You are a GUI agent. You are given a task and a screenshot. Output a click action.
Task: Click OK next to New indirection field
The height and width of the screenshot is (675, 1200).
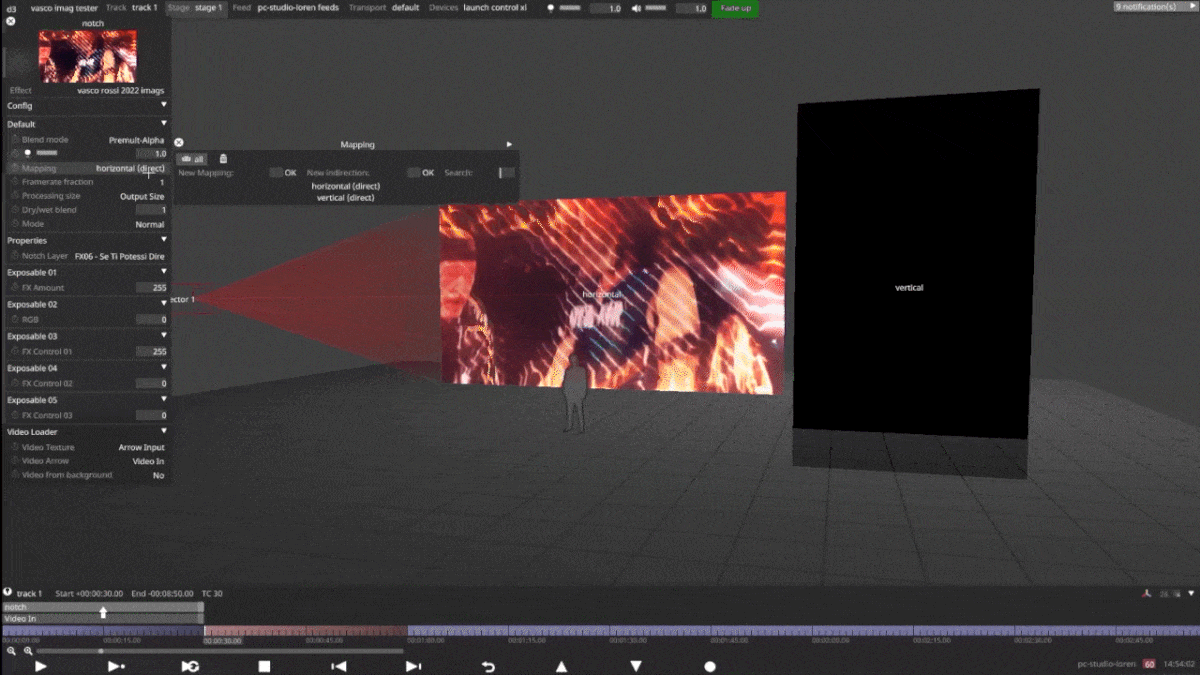pyautogui.click(x=428, y=173)
